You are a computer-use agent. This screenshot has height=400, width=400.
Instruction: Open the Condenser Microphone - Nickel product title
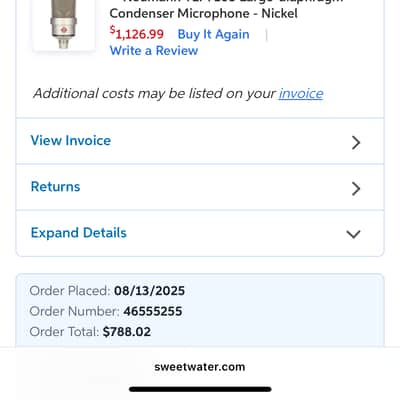pos(203,13)
